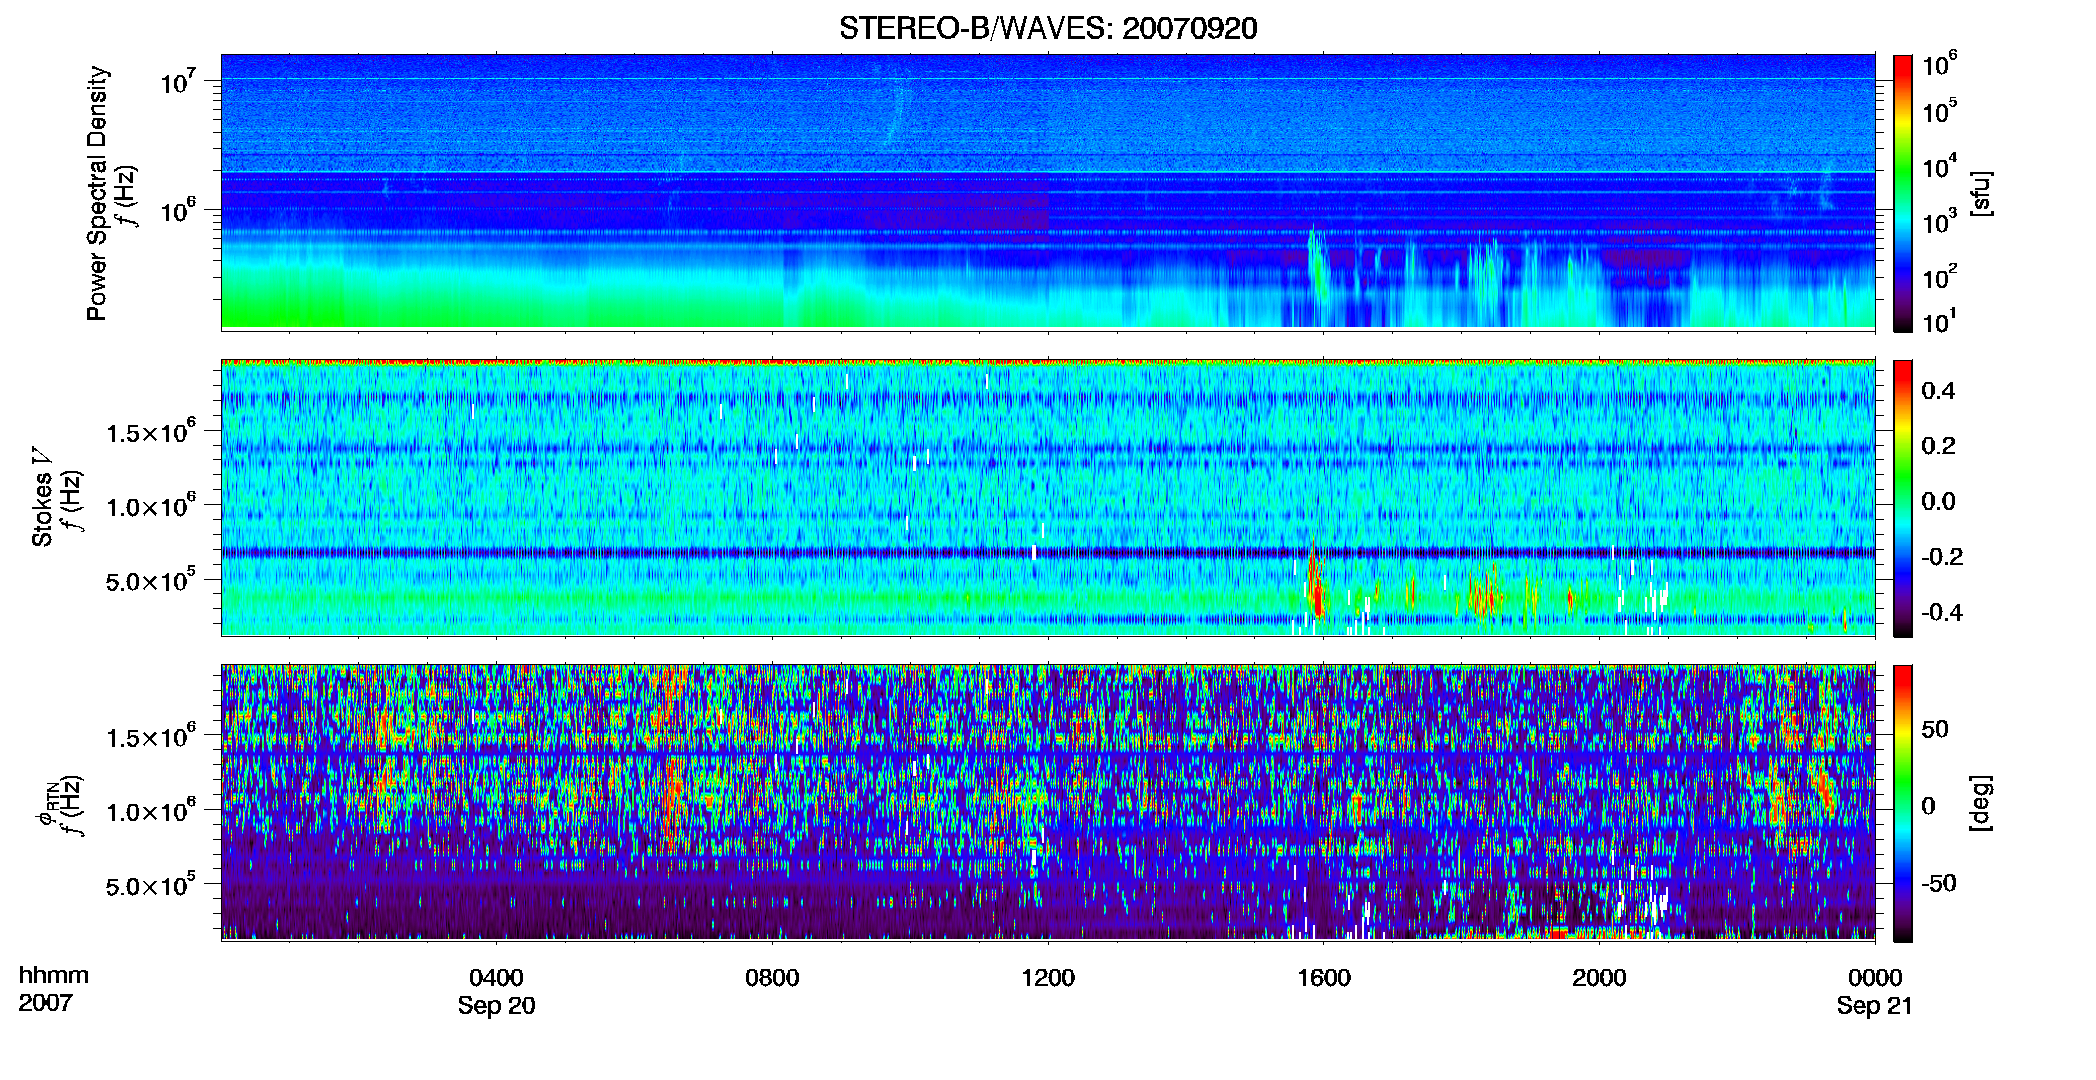2096x1080 pixels.
Task: Select the -50 label on the degrees color bar
Action: [x=1937, y=883]
